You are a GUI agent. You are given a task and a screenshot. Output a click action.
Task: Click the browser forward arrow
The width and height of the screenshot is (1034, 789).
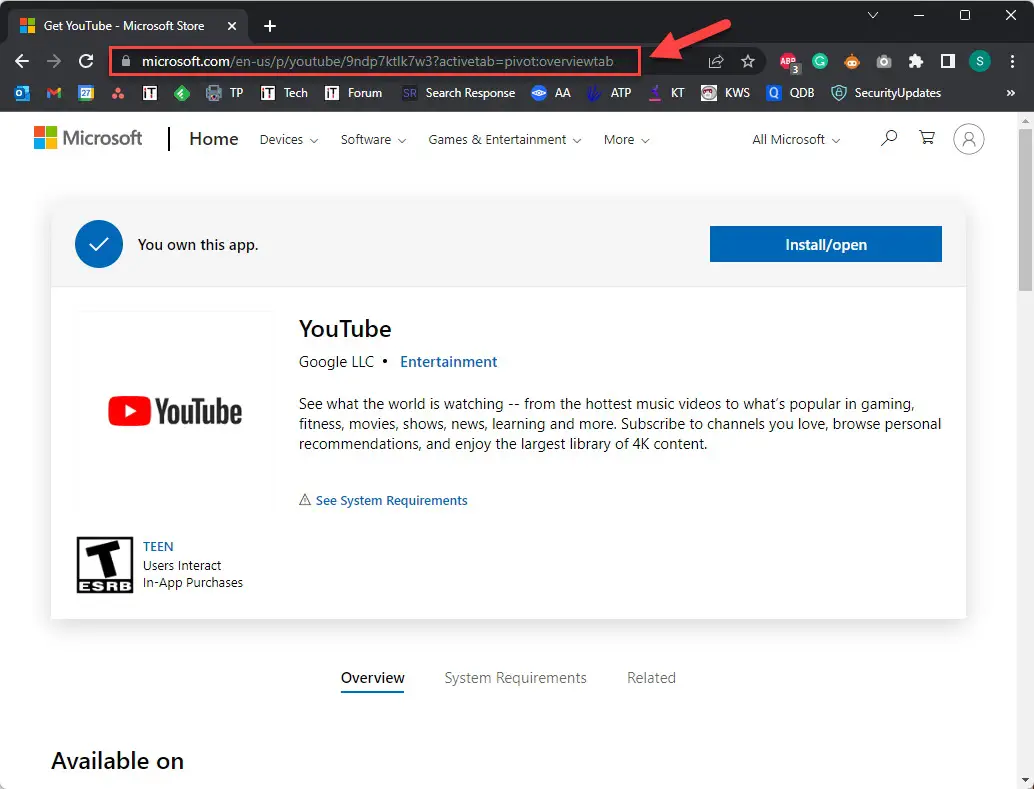54,61
